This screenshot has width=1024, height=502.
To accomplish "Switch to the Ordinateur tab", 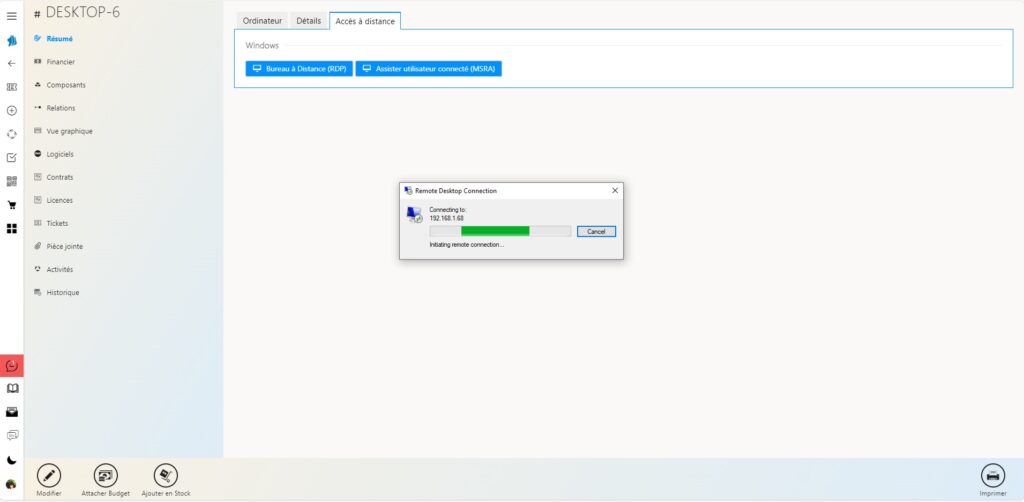I will [x=263, y=21].
